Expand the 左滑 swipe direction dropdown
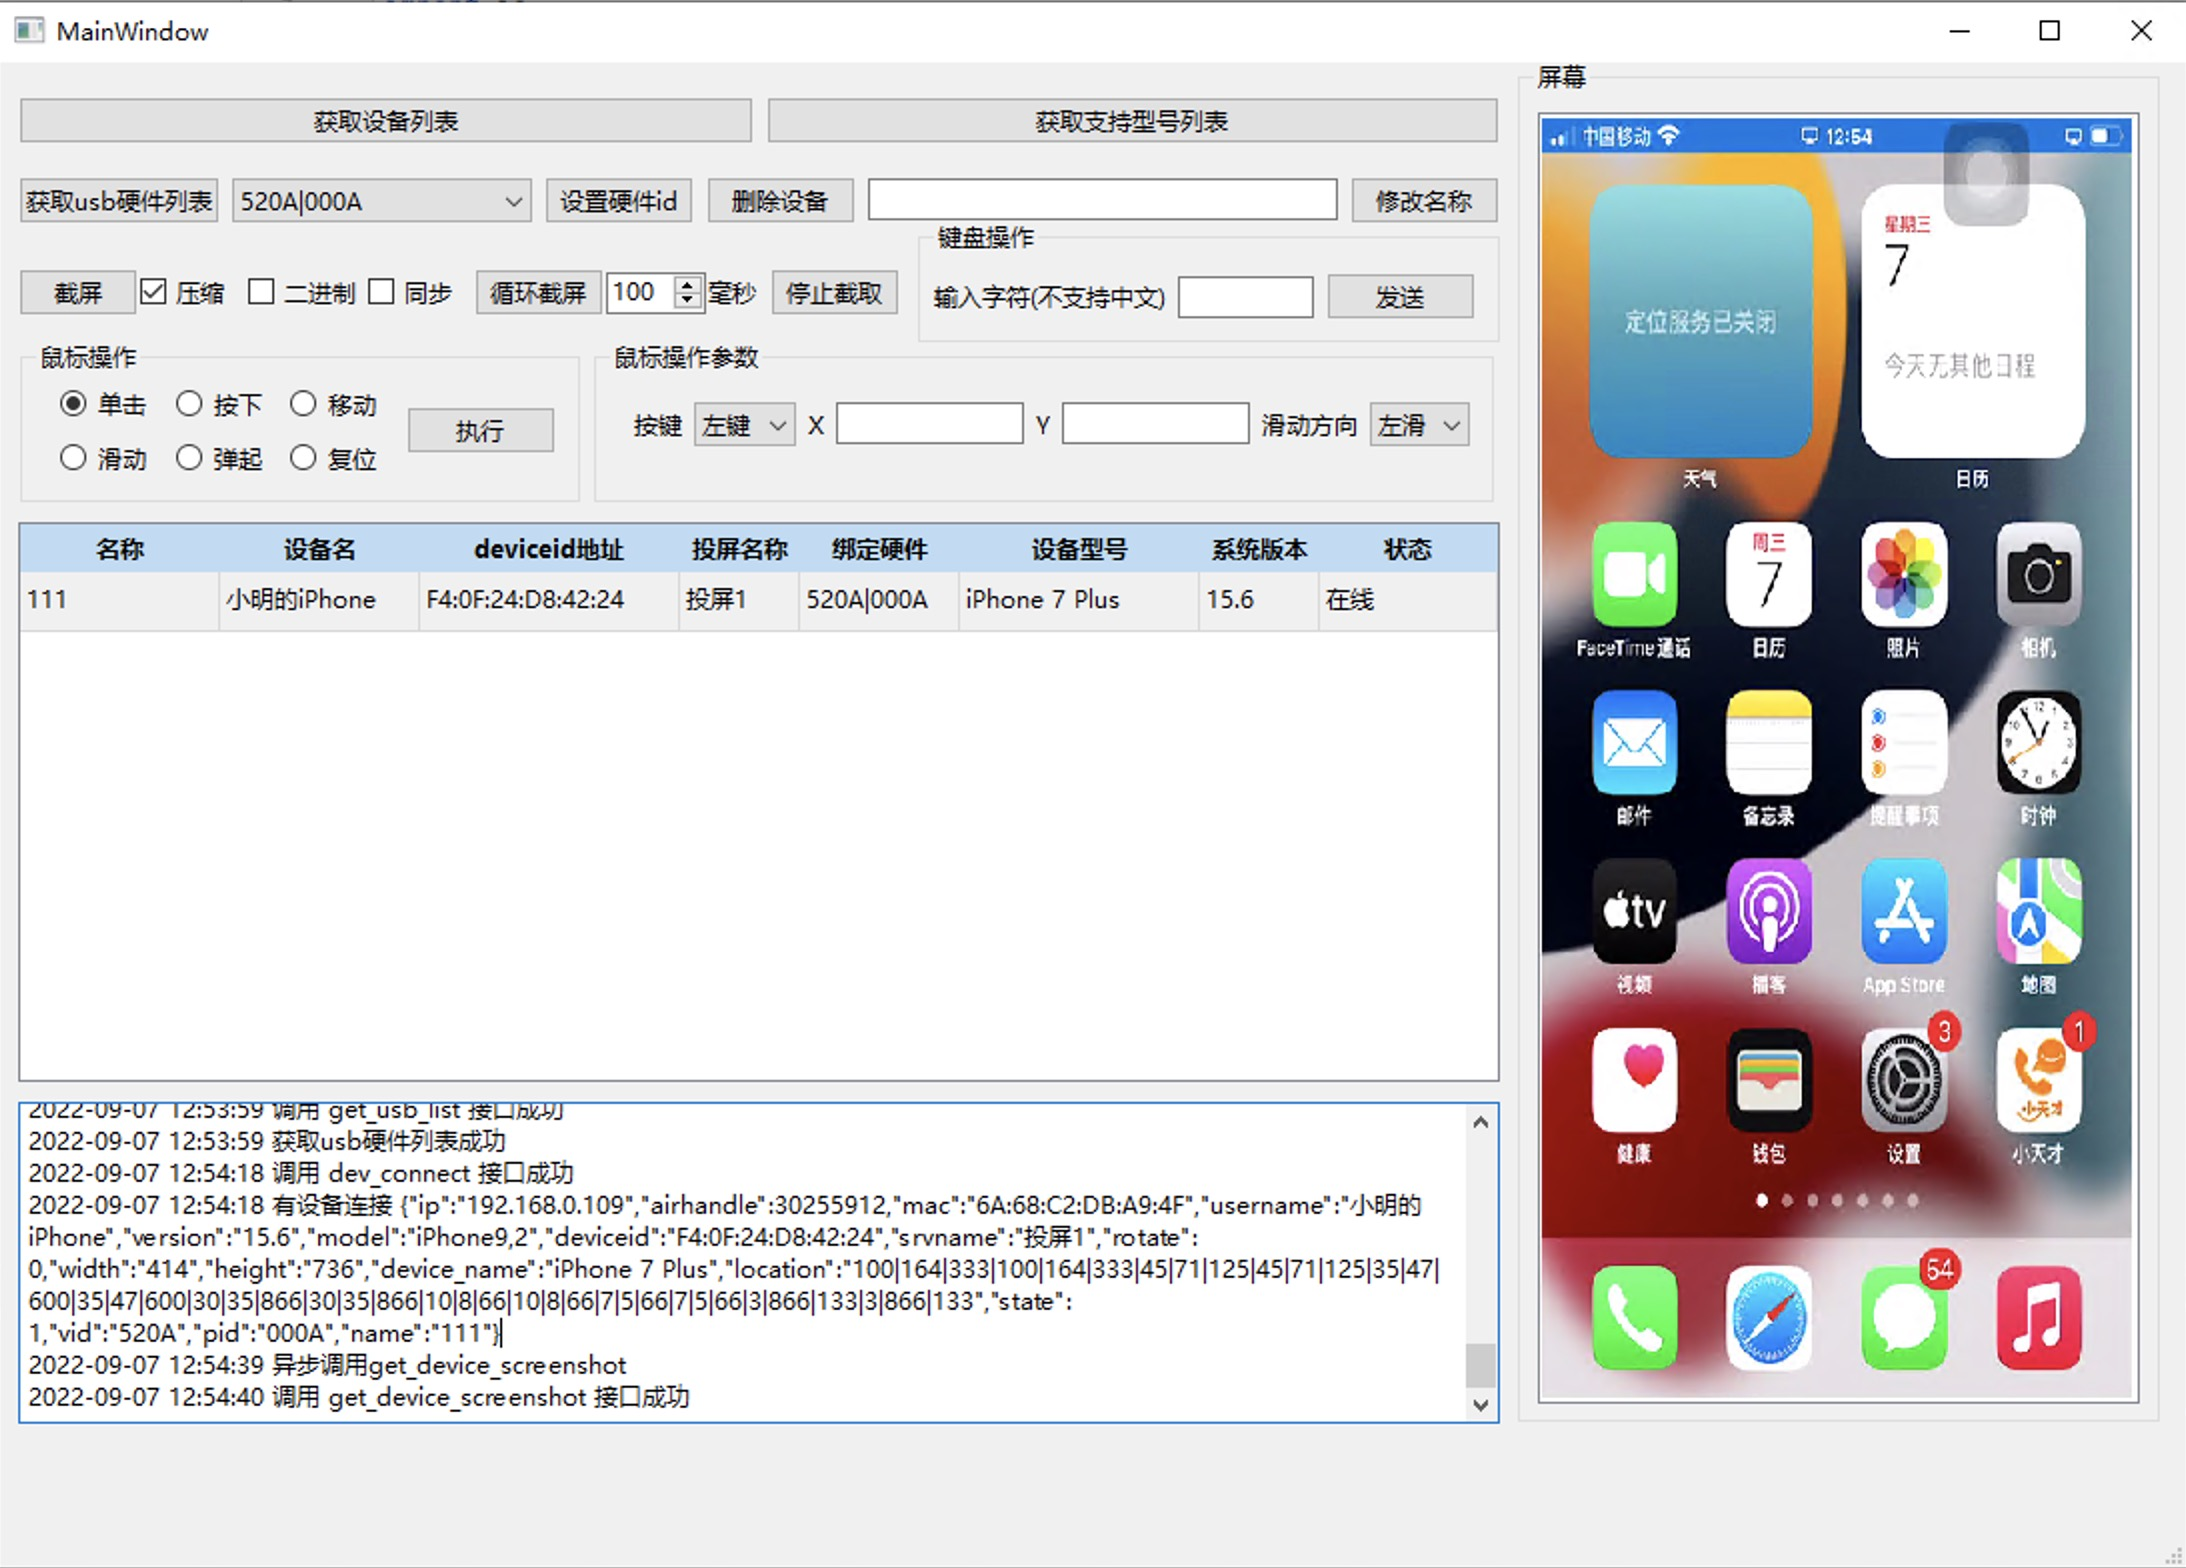Screen dimensions: 2186x1568 [1418, 425]
